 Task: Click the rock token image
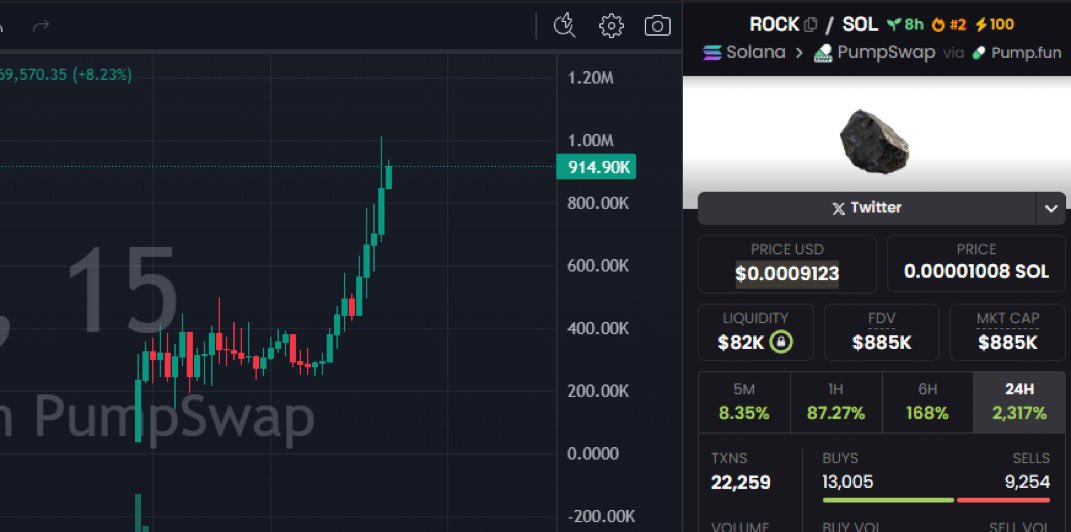pos(874,141)
